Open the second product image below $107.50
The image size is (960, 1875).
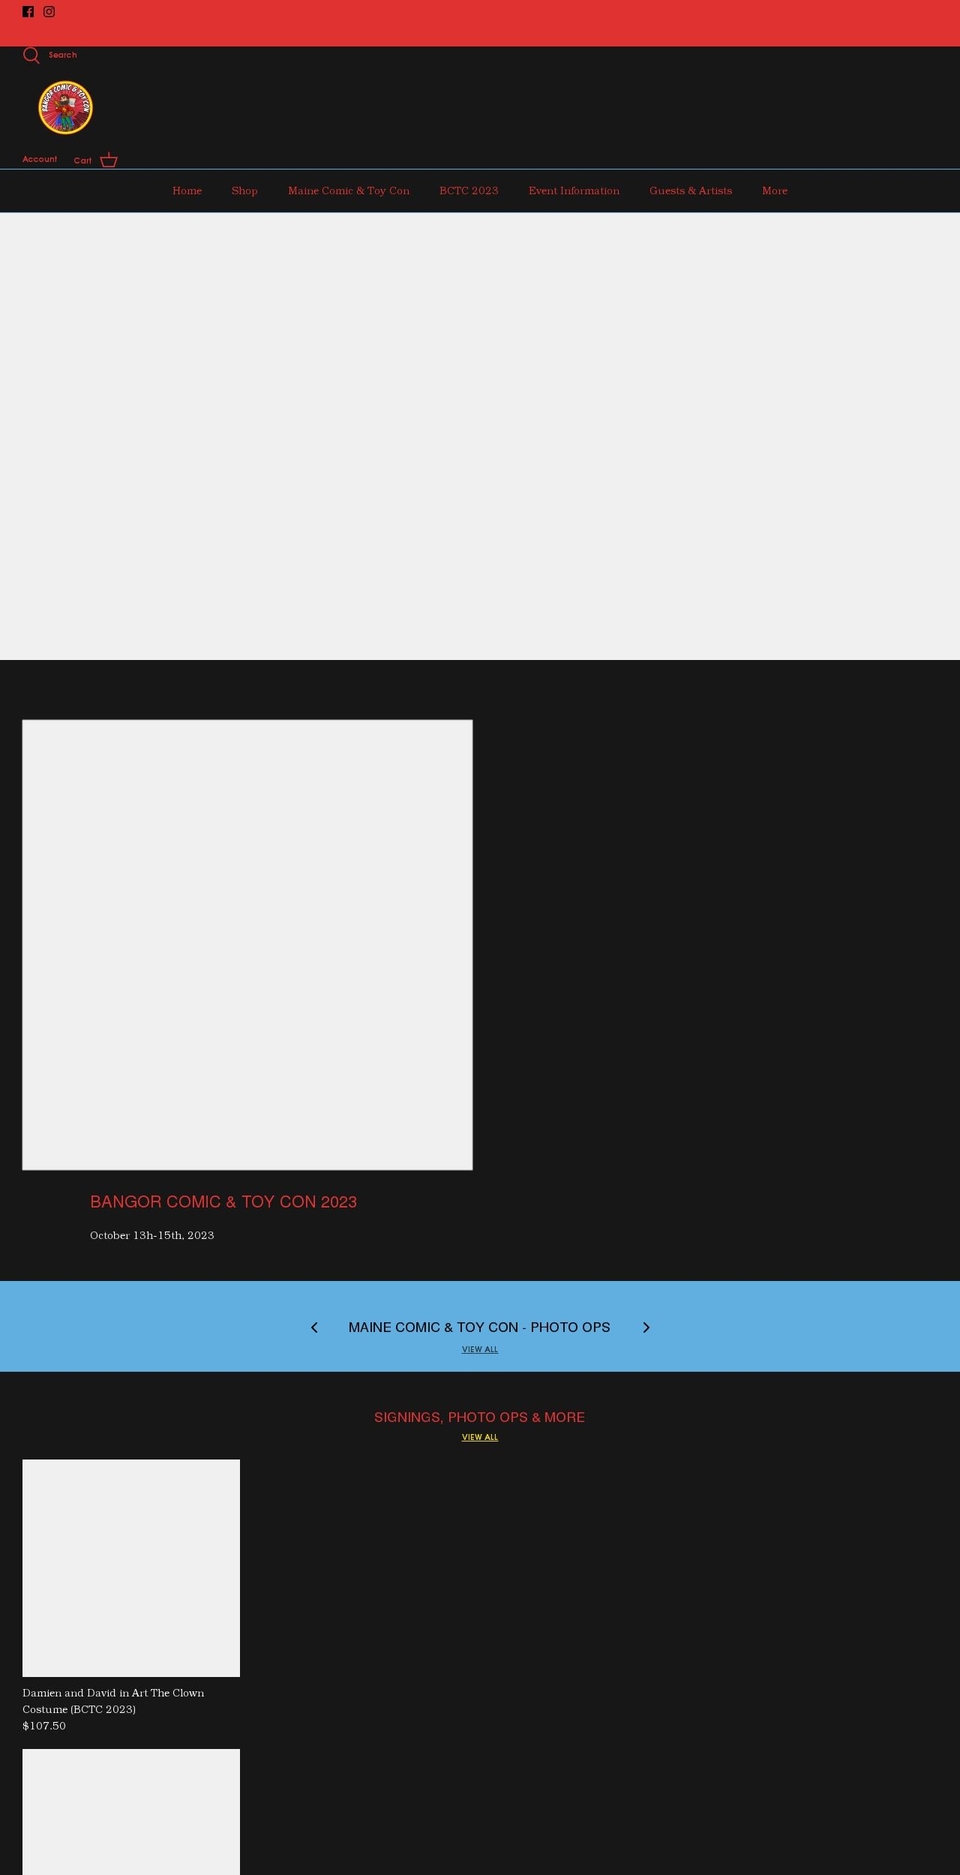click(131, 1812)
